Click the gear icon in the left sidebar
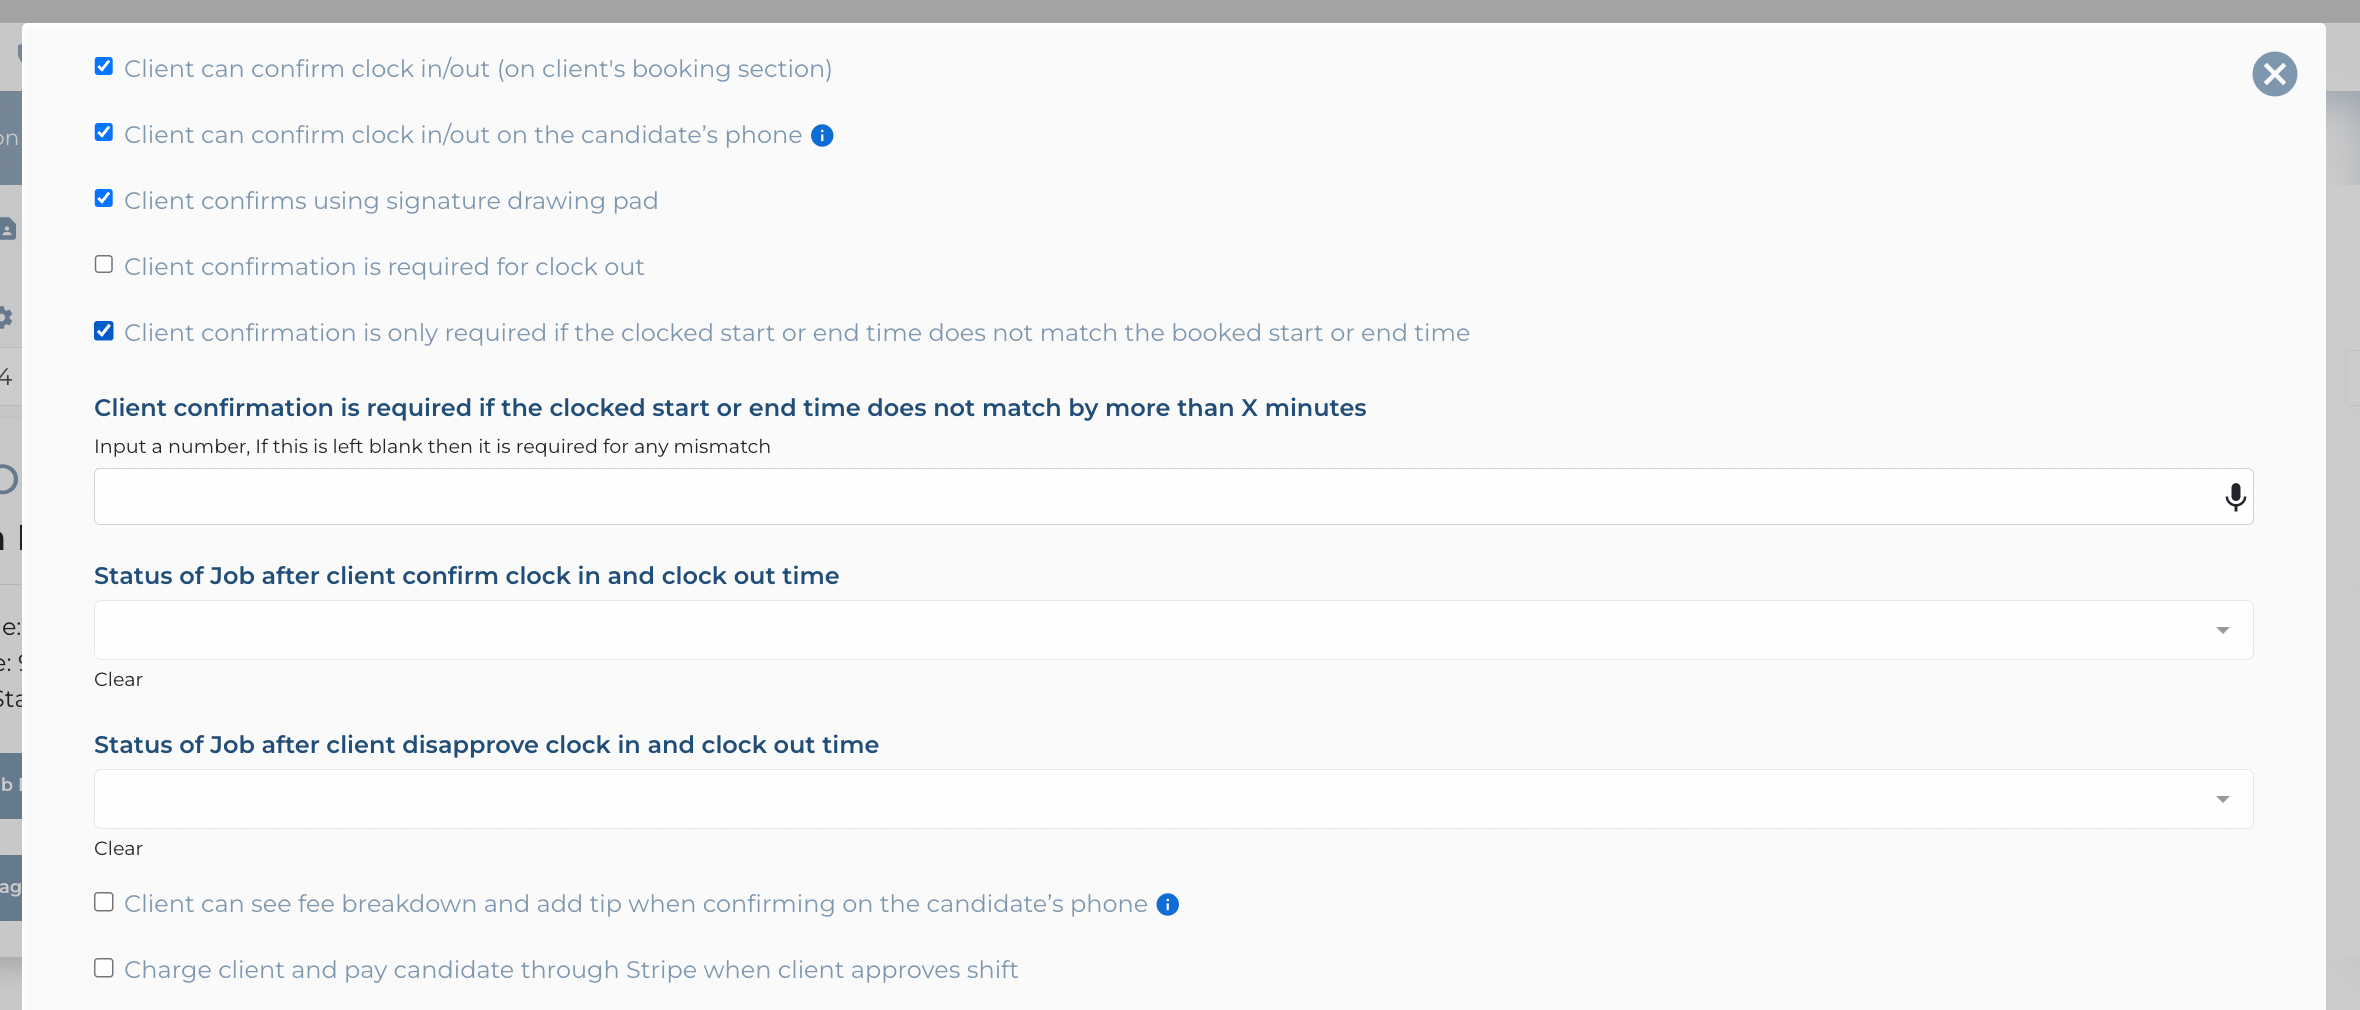This screenshot has width=2360, height=1010. point(6,318)
